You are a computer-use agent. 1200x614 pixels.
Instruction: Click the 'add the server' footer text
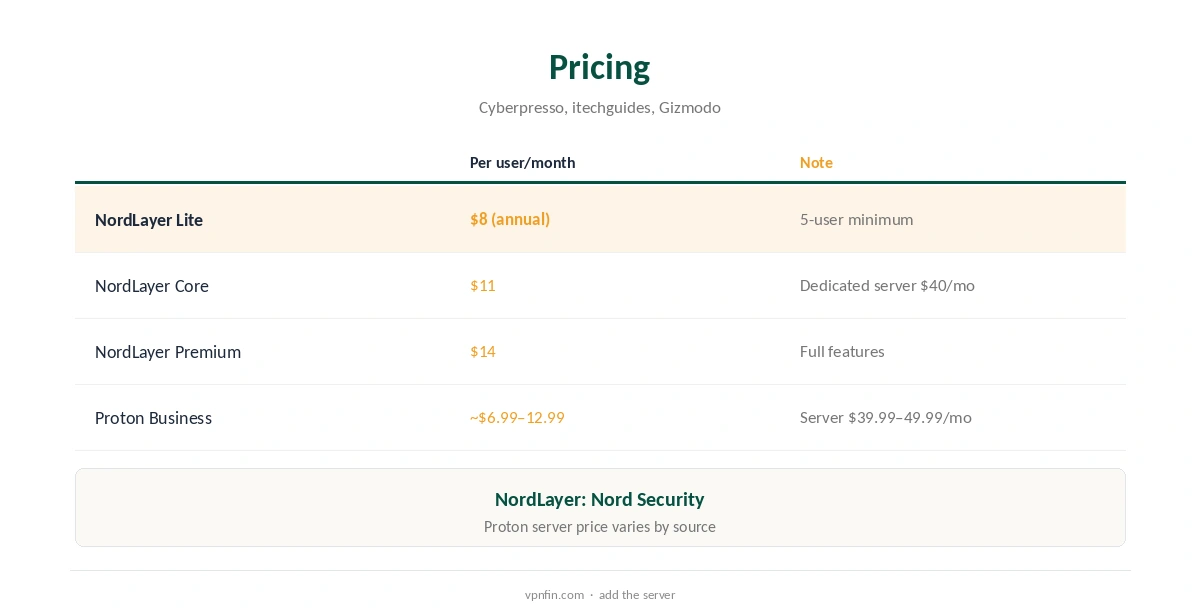point(637,594)
